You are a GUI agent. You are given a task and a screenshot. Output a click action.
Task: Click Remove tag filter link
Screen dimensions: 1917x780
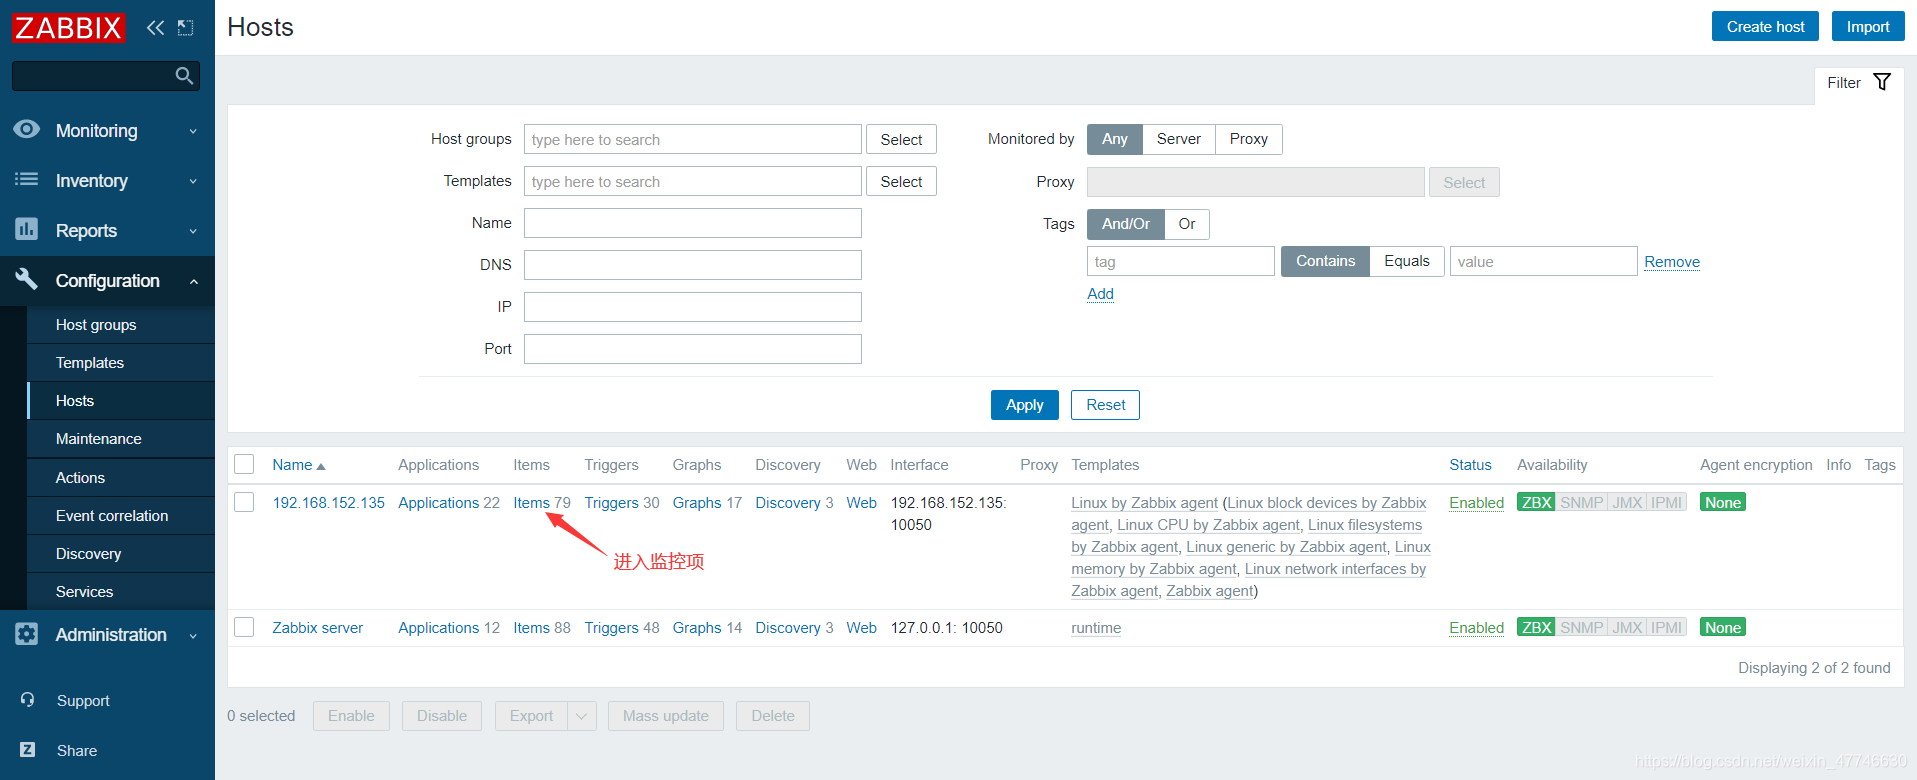pyautogui.click(x=1672, y=262)
